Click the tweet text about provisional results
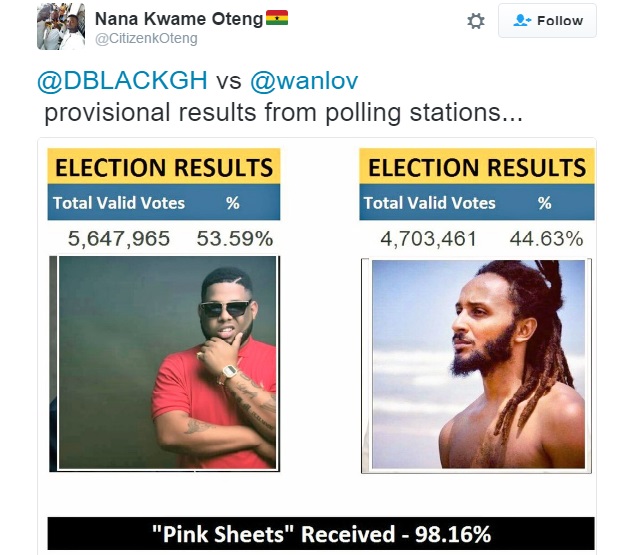 pos(283,113)
